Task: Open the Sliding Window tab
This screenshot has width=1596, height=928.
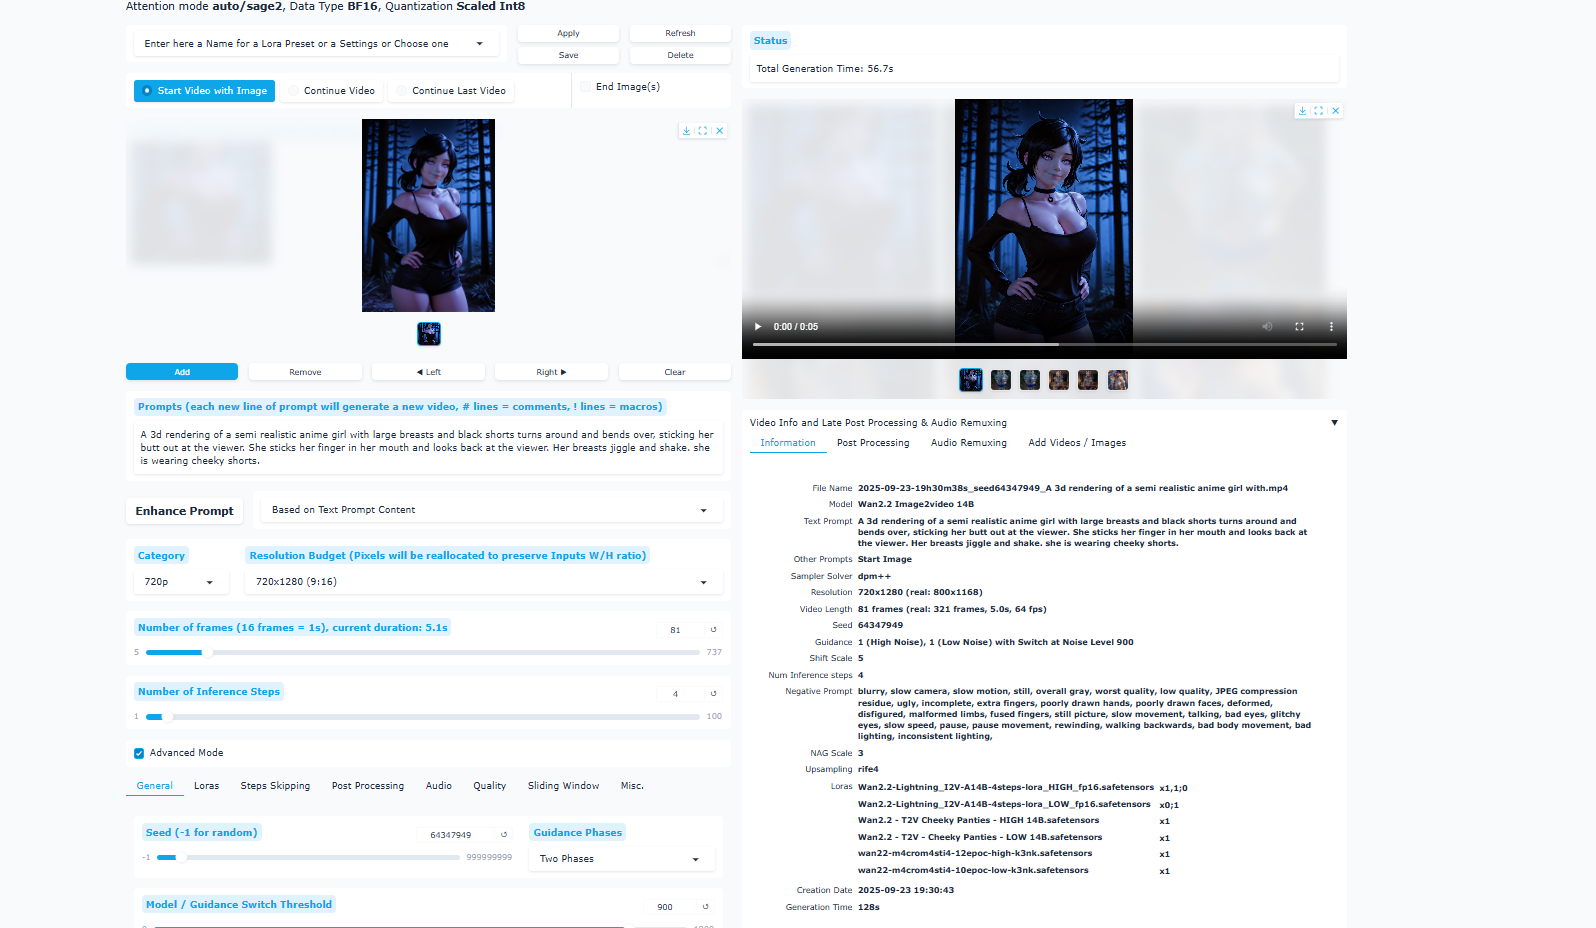Action: (x=564, y=786)
